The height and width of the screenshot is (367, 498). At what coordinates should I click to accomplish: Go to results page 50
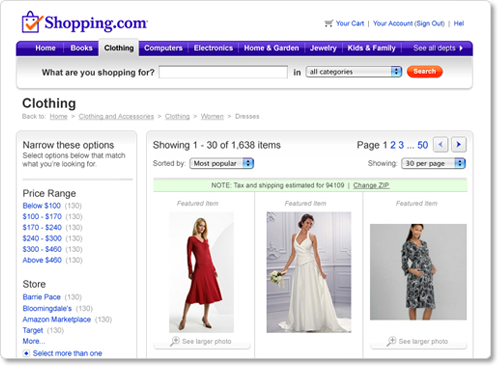423,145
